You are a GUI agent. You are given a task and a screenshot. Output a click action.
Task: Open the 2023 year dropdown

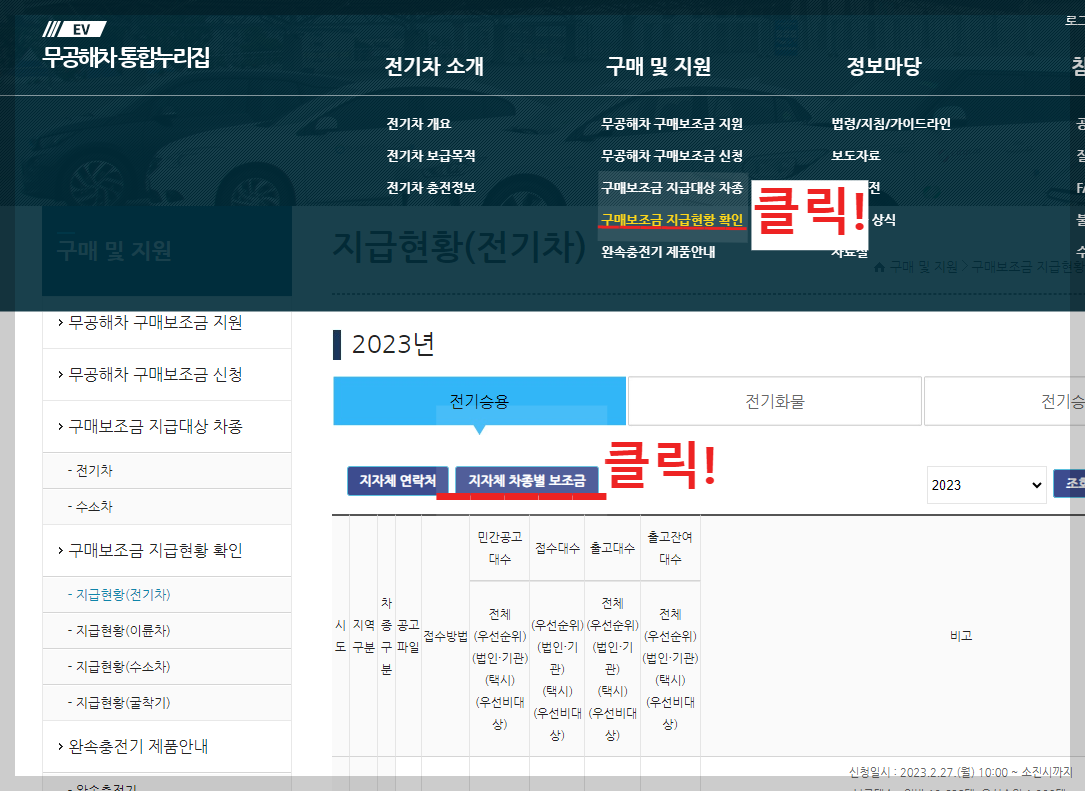pyautogui.click(x=985, y=484)
